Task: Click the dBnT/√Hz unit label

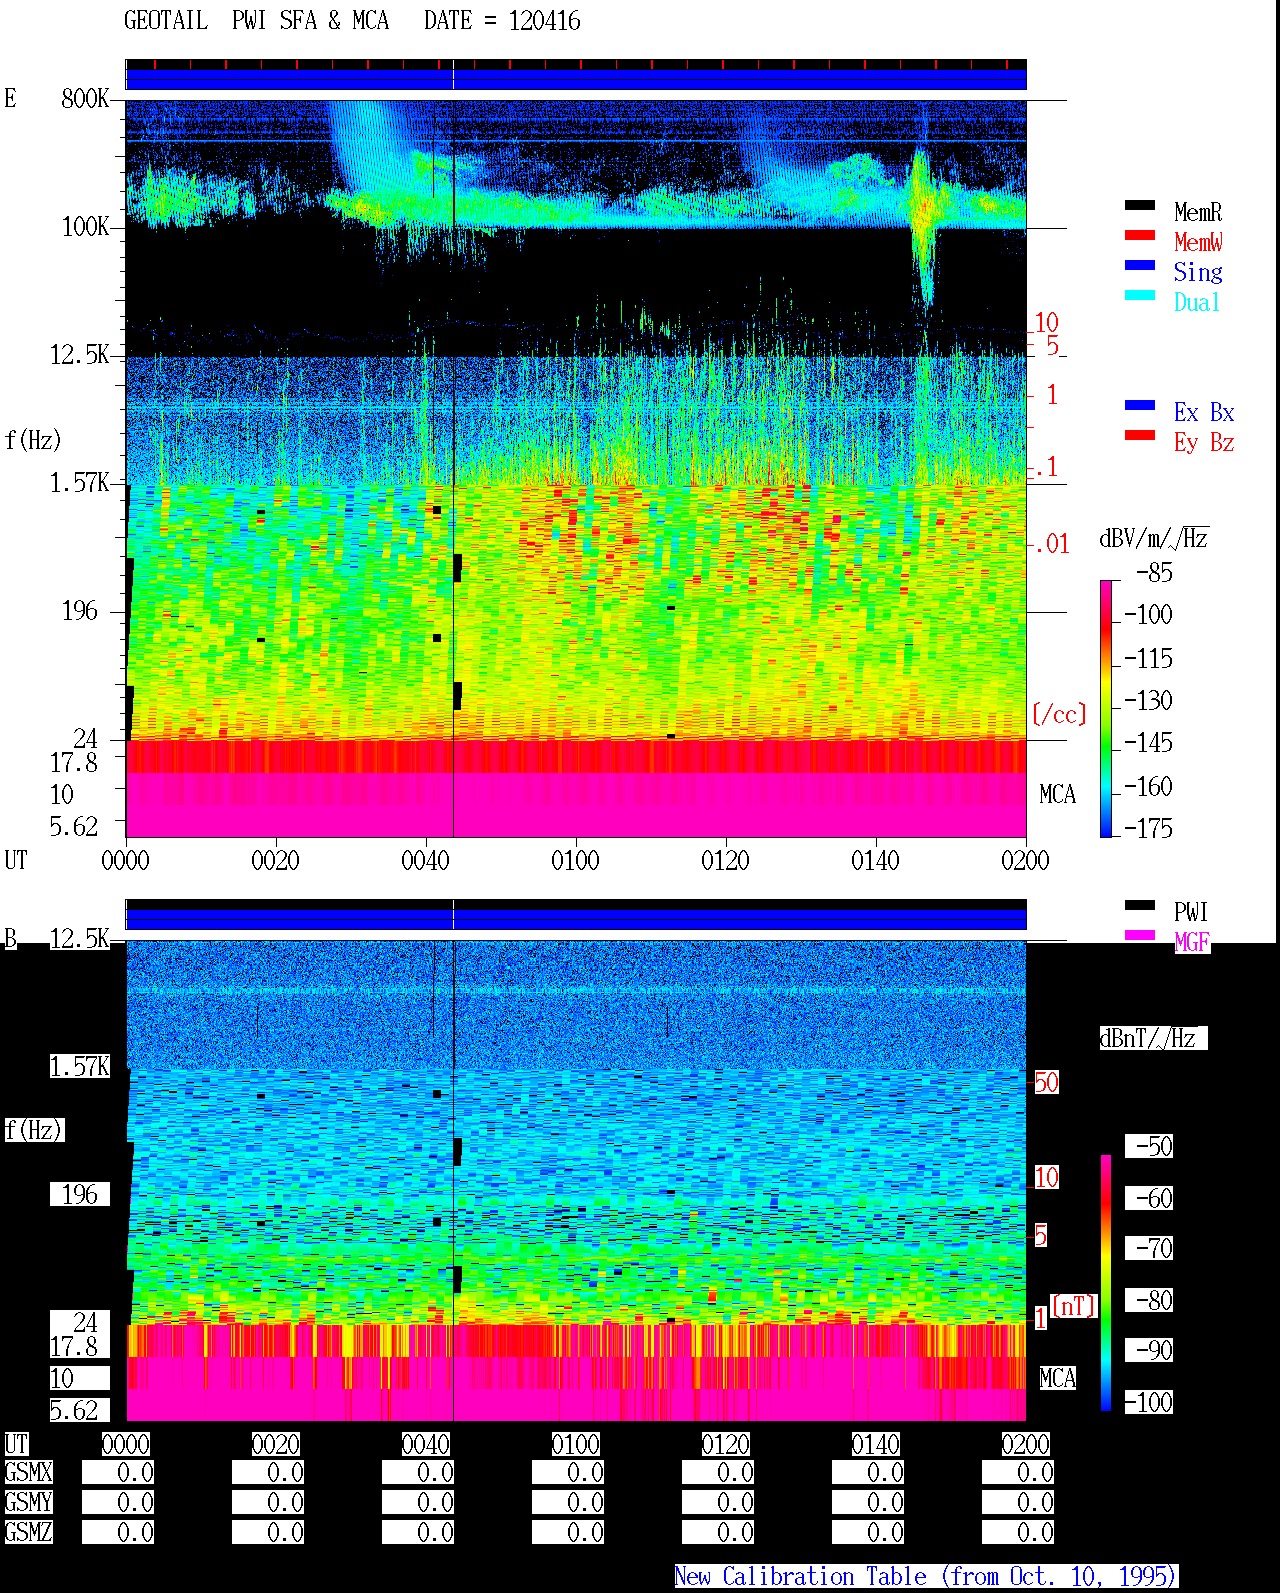Action: point(1153,1038)
